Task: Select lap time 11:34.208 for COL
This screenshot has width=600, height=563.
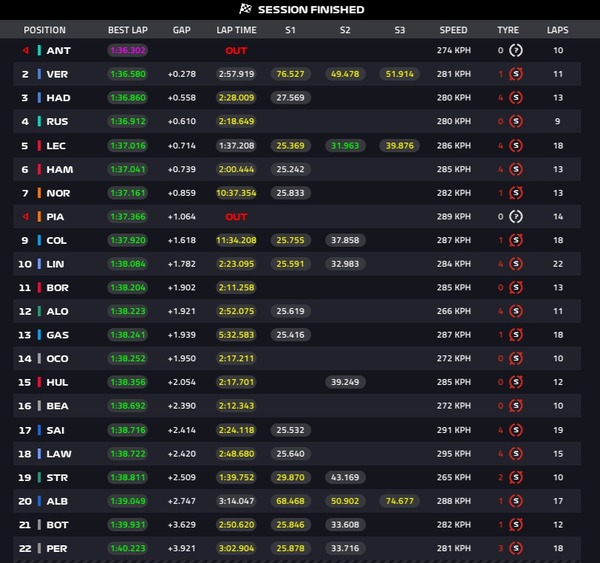Action: pyautogui.click(x=236, y=240)
